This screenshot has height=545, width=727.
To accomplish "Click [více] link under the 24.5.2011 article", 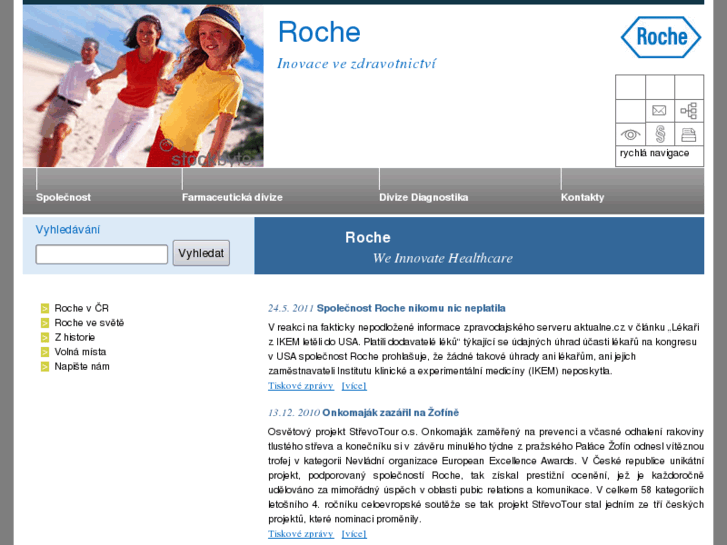I will tap(354, 386).
